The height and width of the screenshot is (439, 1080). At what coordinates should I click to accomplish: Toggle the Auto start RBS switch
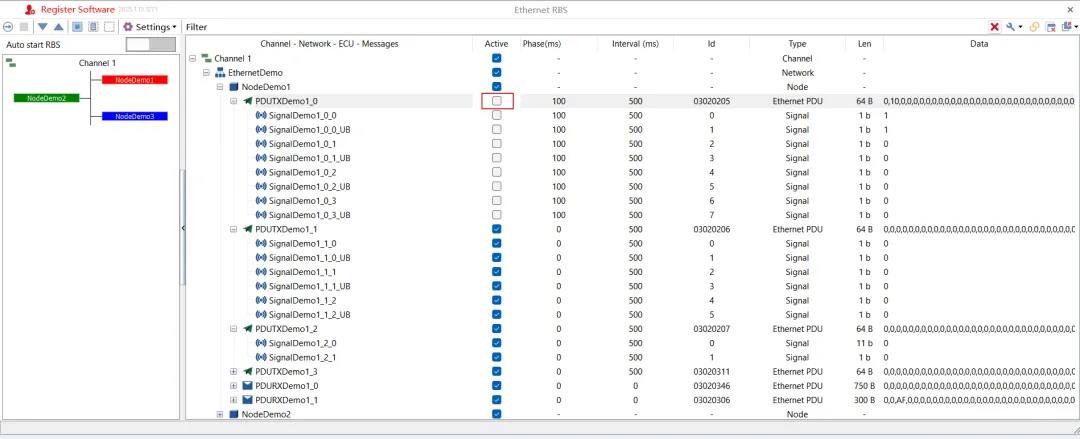click(x=151, y=45)
